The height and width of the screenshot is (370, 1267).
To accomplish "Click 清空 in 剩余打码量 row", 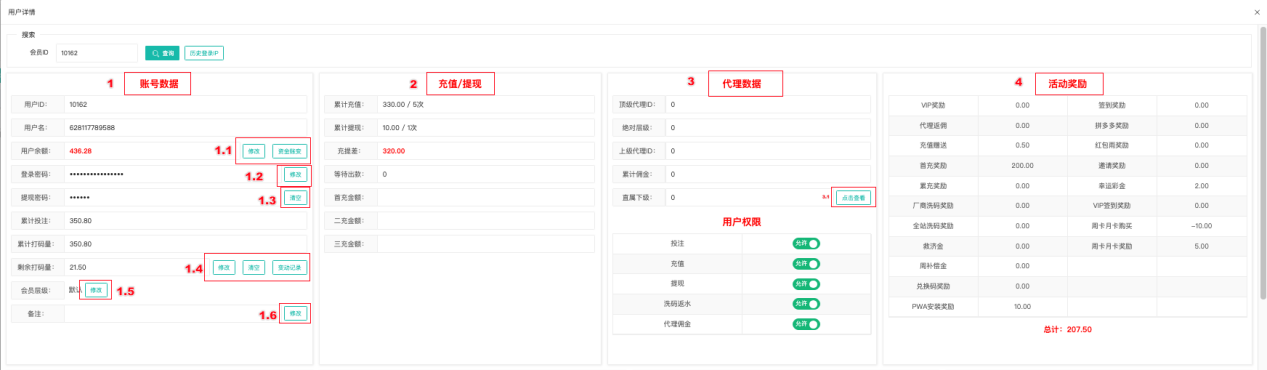I will click(x=254, y=267).
